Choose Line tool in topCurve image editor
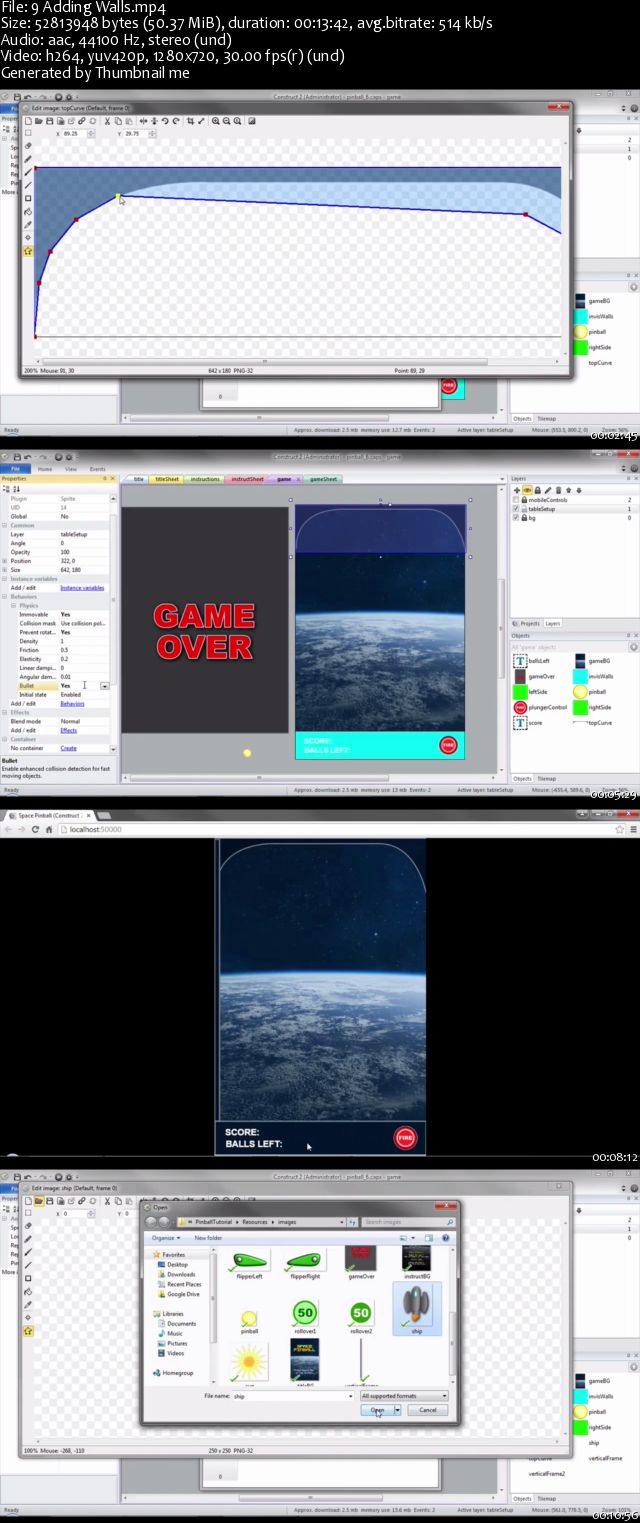 (x=28, y=185)
